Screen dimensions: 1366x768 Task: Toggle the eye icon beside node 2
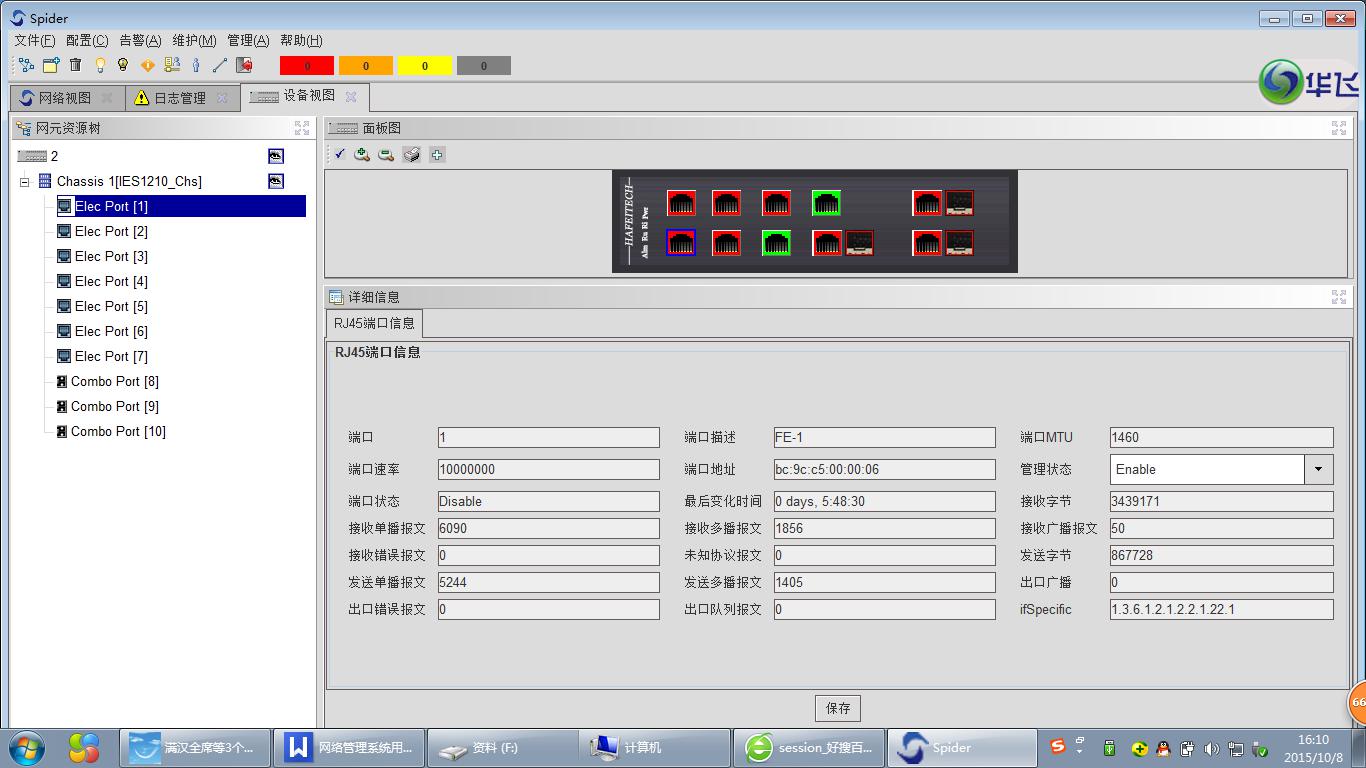coord(276,156)
